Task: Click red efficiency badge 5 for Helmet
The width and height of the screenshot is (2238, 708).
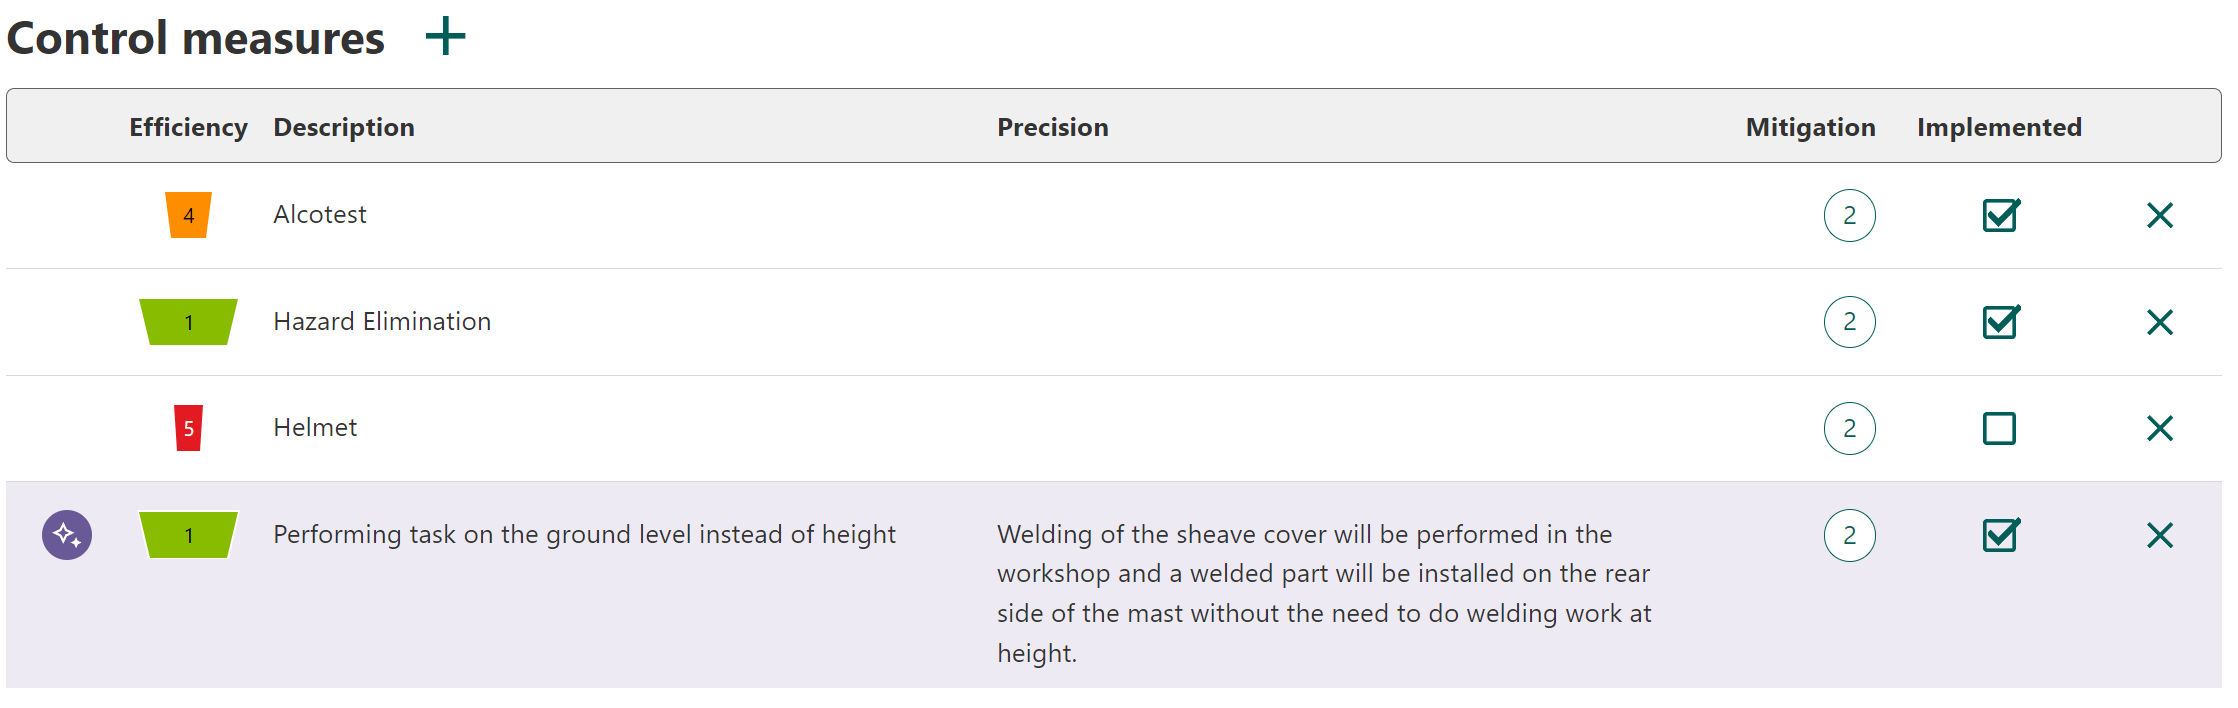Action: 188,428
